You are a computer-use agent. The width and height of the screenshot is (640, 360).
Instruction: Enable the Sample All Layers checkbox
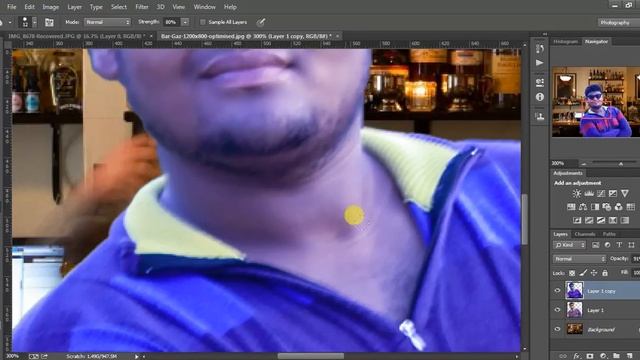[202, 22]
